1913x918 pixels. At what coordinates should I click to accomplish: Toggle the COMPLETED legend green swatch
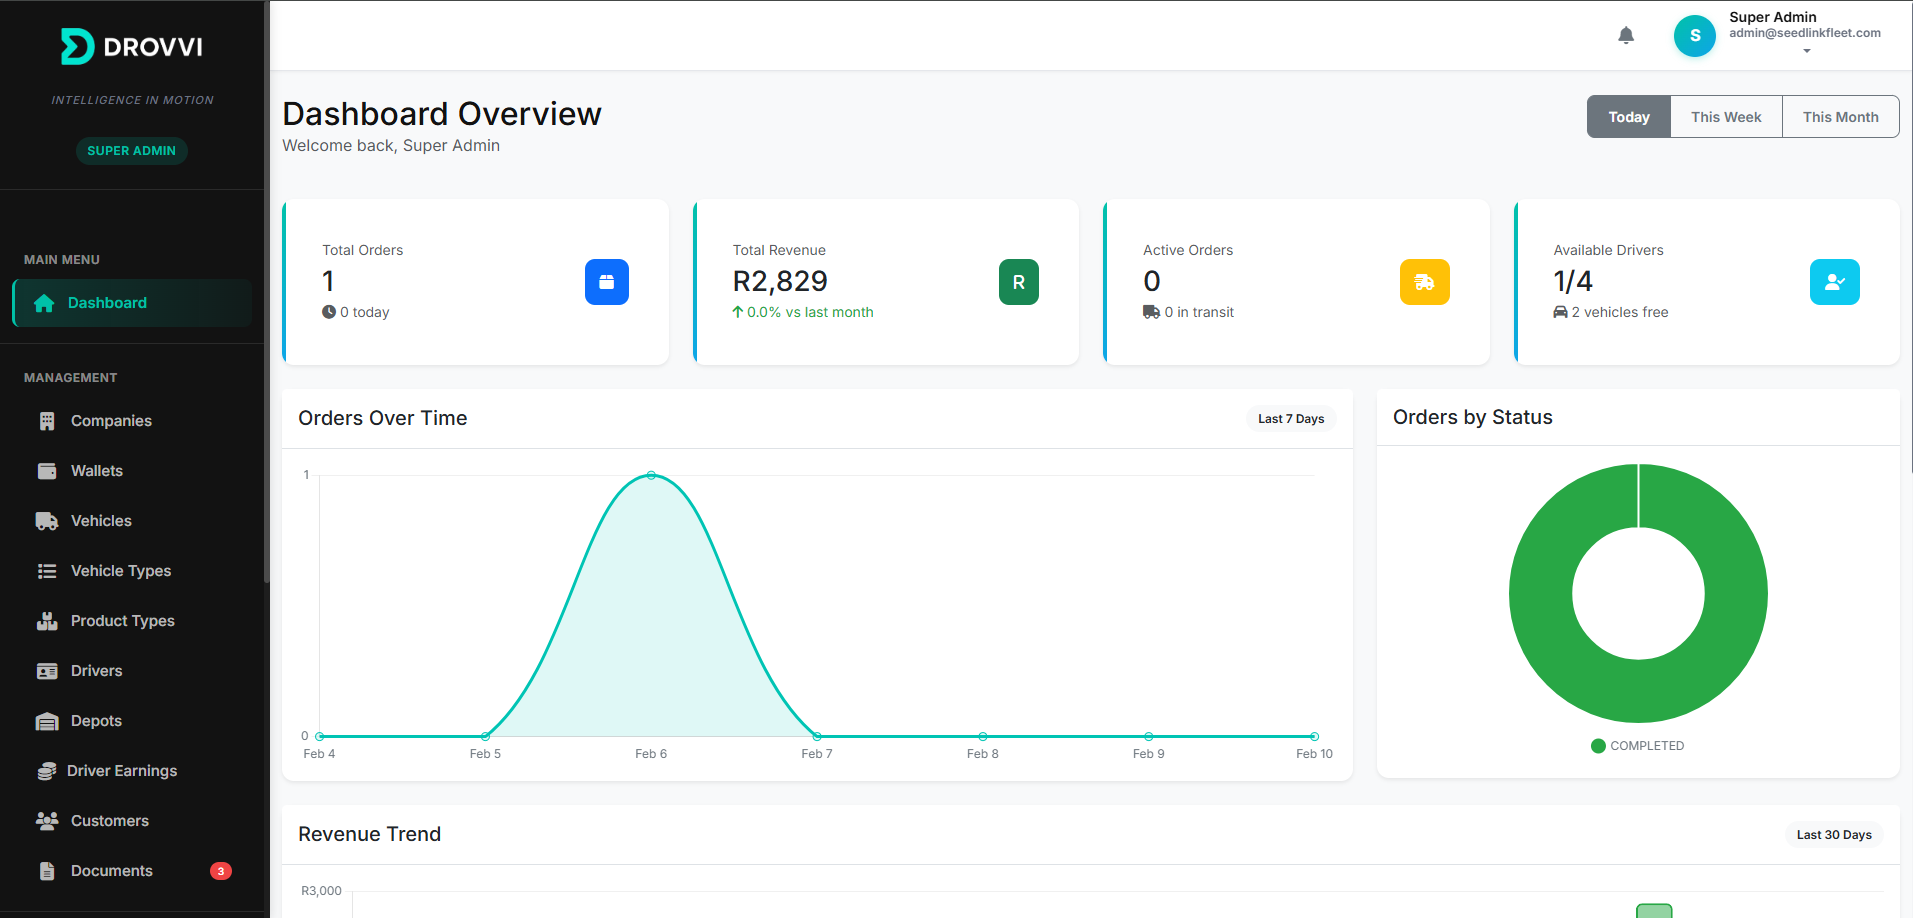tap(1598, 746)
